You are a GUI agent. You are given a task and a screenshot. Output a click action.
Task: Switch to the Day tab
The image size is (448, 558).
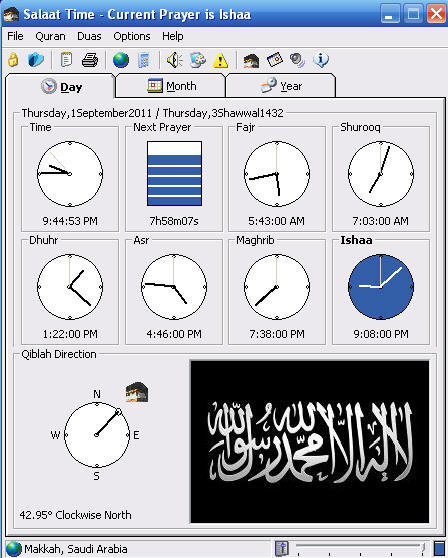[x=60, y=86]
